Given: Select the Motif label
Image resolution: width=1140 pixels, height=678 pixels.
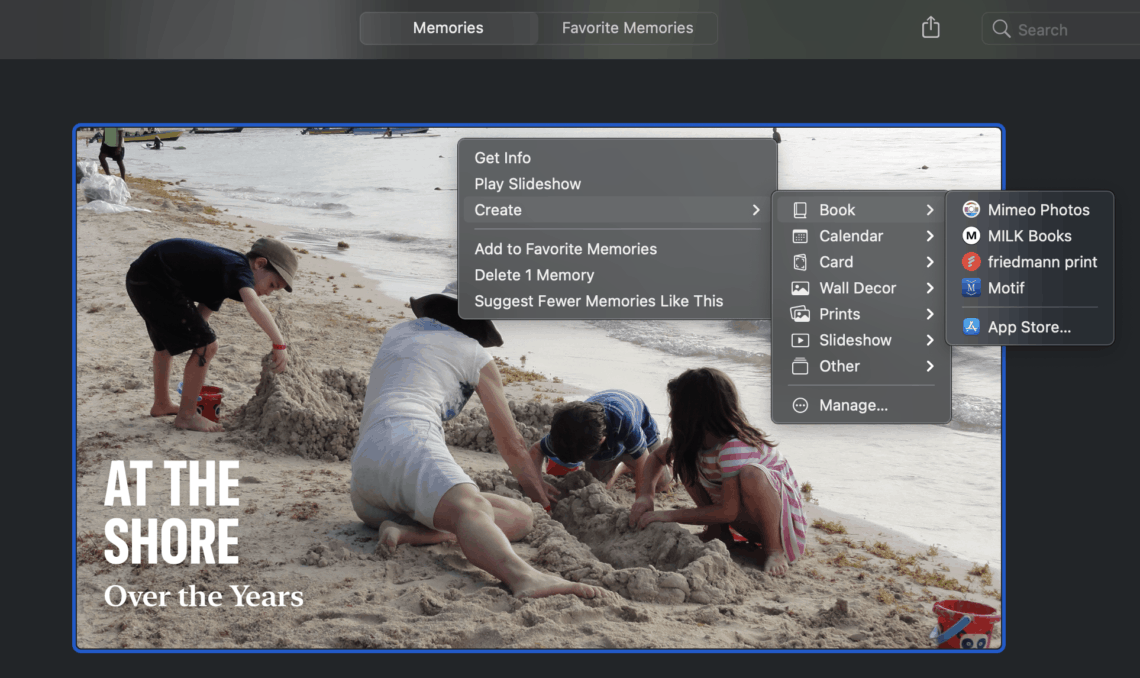Looking at the screenshot, I should 1006,288.
